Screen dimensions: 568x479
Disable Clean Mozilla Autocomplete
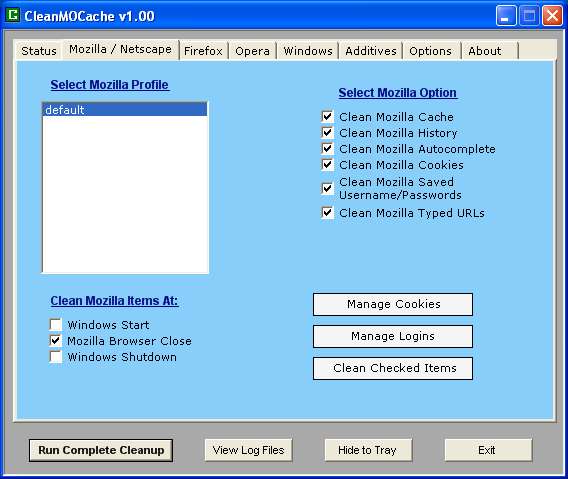(x=327, y=149)
